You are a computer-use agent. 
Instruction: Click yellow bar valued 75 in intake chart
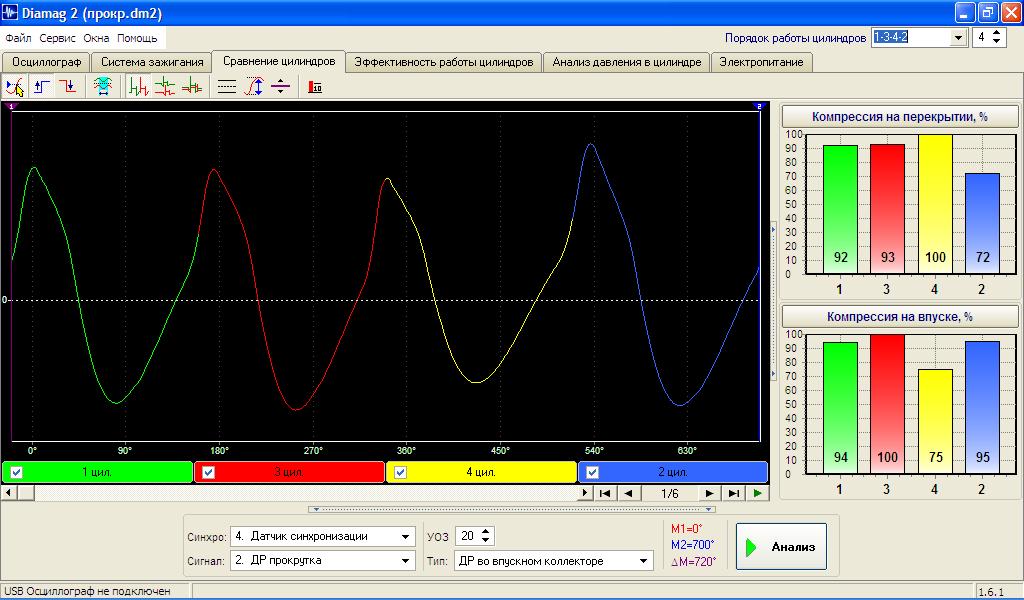[935, 422]
